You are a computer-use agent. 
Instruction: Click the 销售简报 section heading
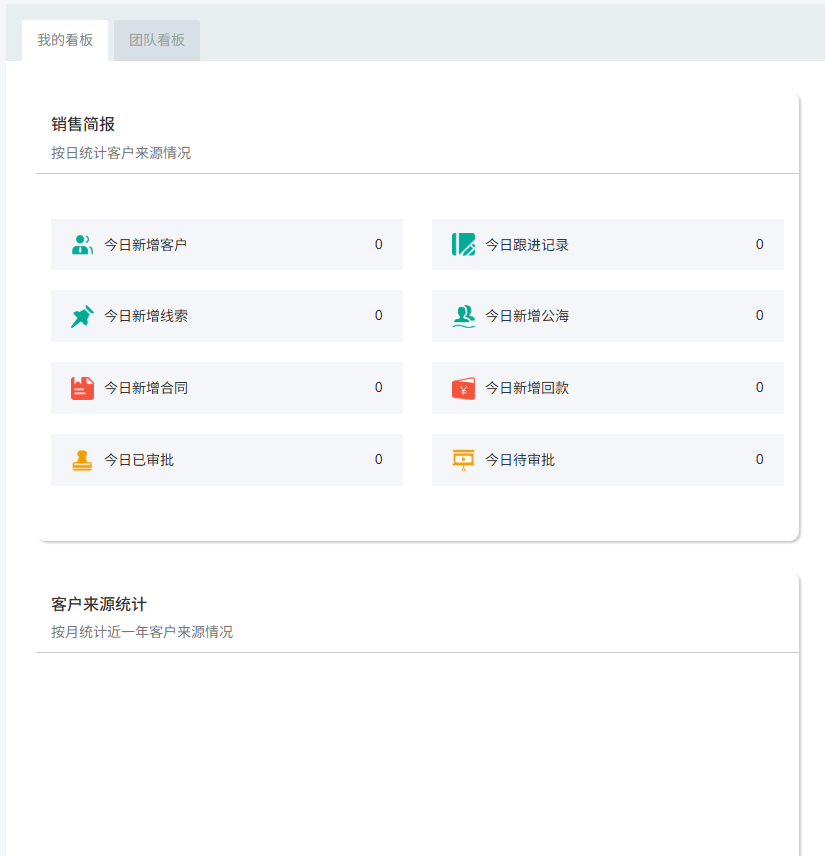click(83, 124)
